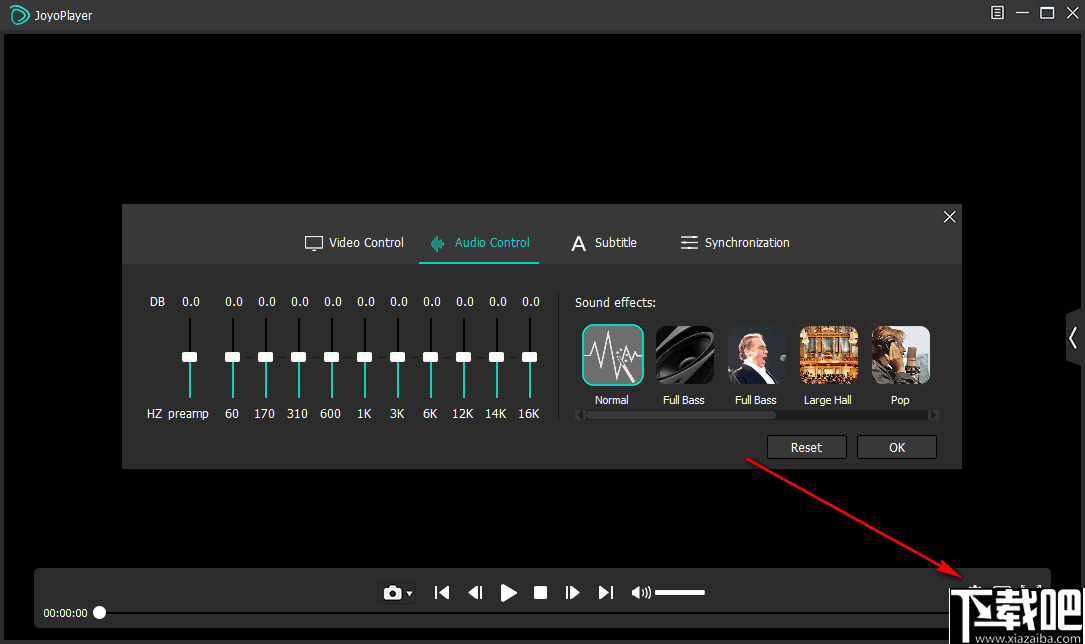Expand the right-side panel chevron
Image resolution: width=1085 pixels, height=644 pixels.
pyautogui.click(x=1073, y=338)
